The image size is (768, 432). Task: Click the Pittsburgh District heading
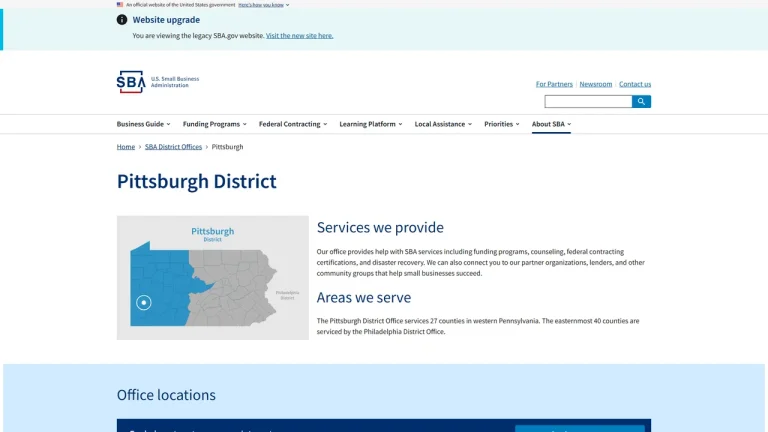pyautogui.click(x=196, y=181)
